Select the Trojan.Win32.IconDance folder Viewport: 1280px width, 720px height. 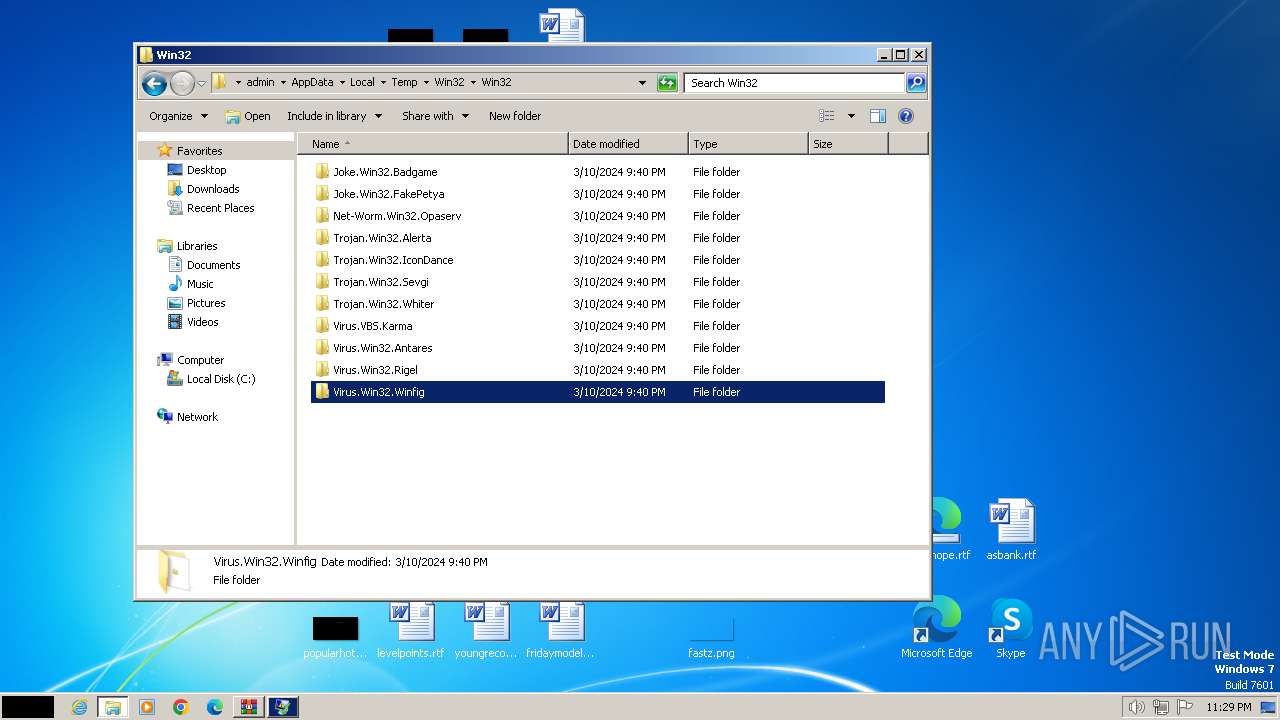click(597, 260)
